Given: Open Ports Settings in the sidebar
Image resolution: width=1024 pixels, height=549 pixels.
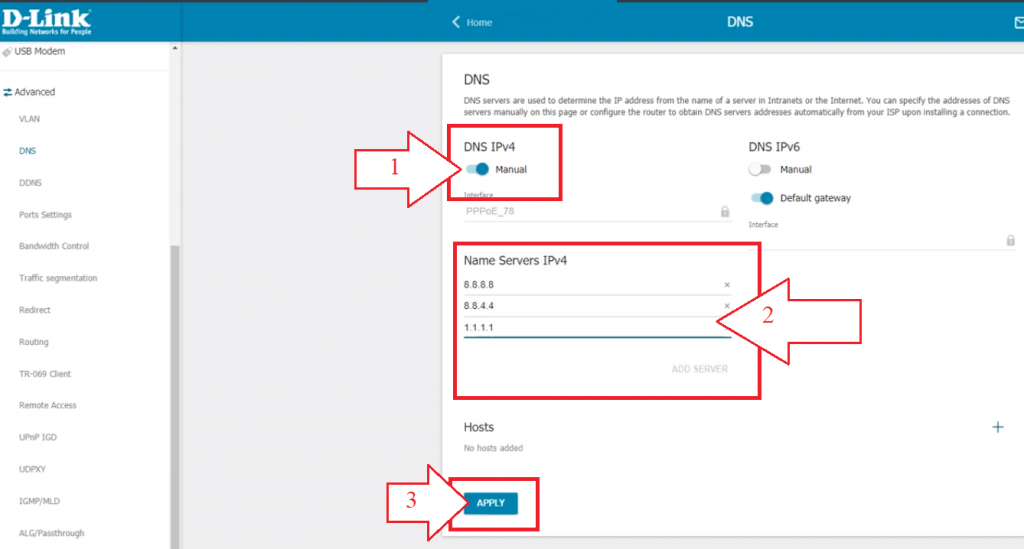Looking at the screenshot, I should tap(45, 215).
